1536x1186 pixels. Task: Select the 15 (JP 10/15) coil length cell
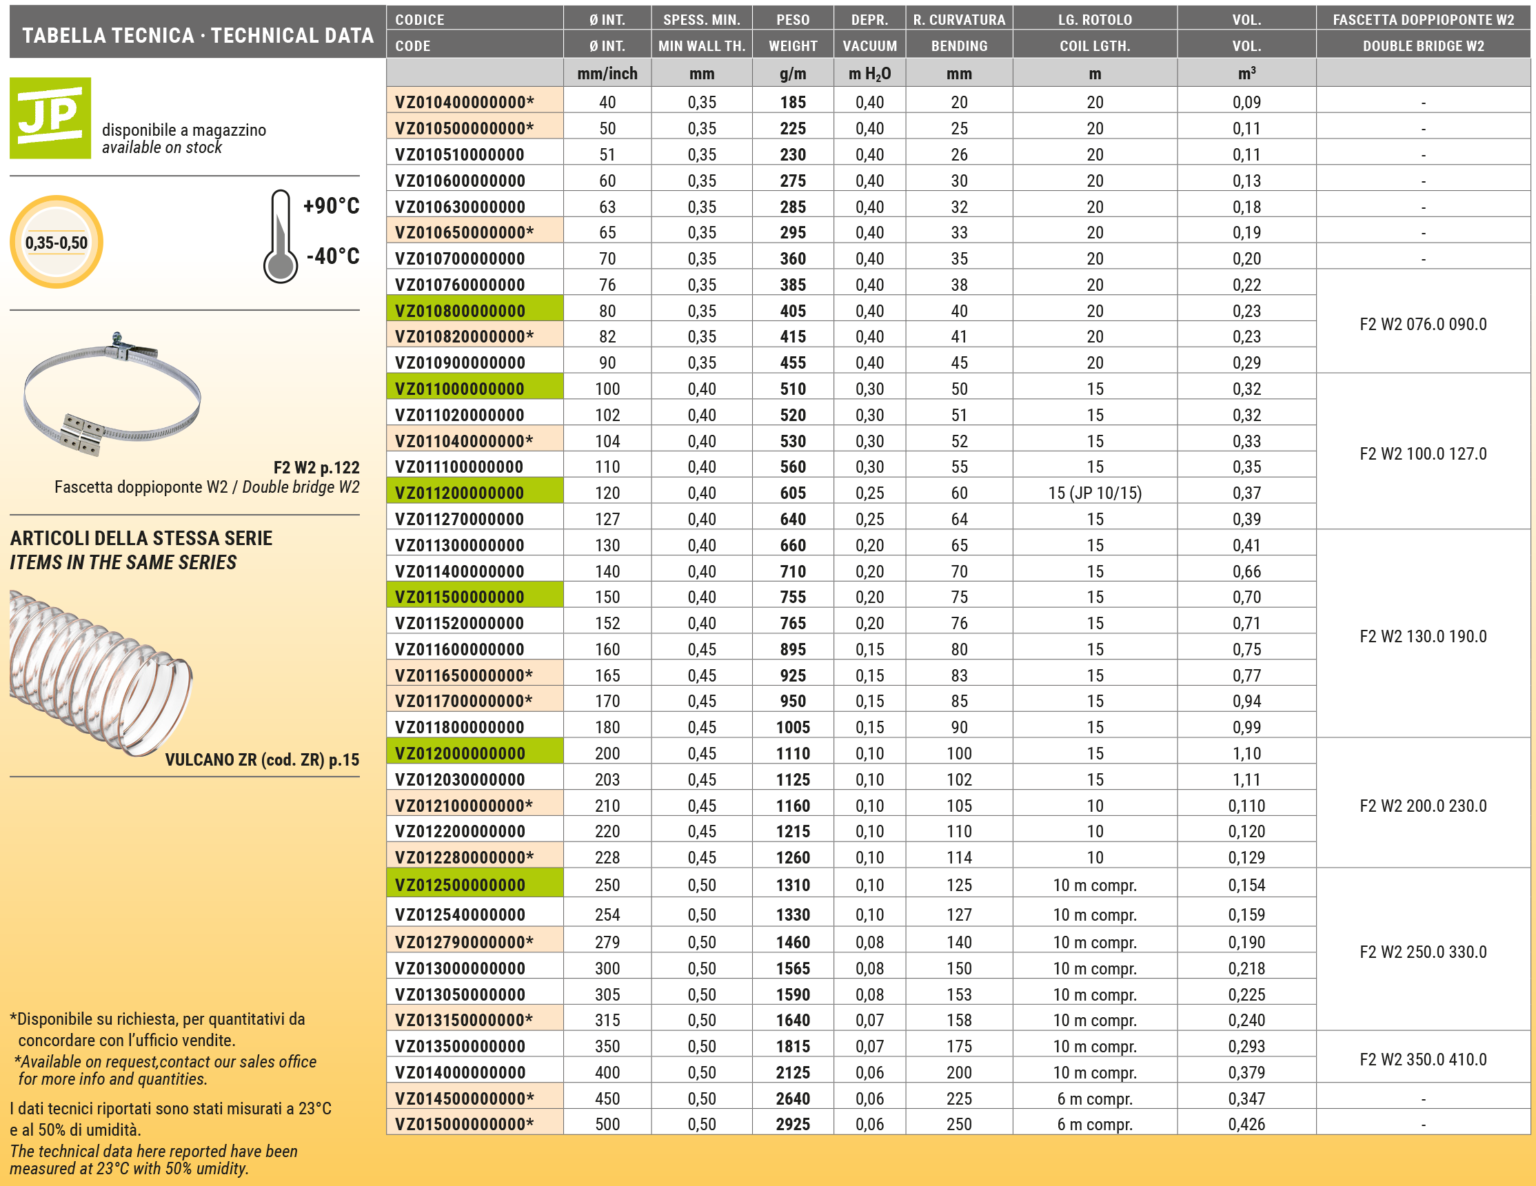point(1094,493)
